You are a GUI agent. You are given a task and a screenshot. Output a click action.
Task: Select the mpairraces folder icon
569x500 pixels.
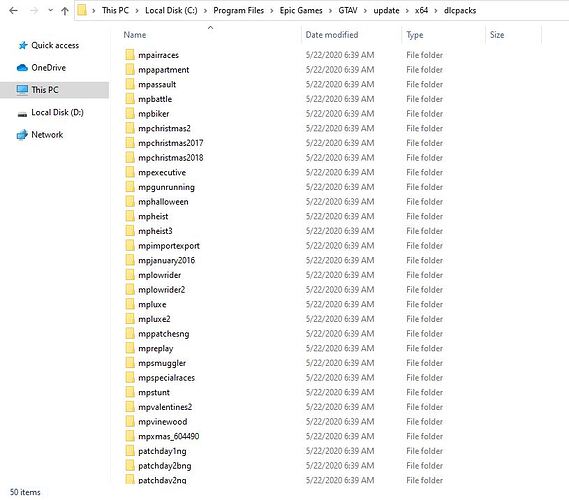tap(130, 55)
